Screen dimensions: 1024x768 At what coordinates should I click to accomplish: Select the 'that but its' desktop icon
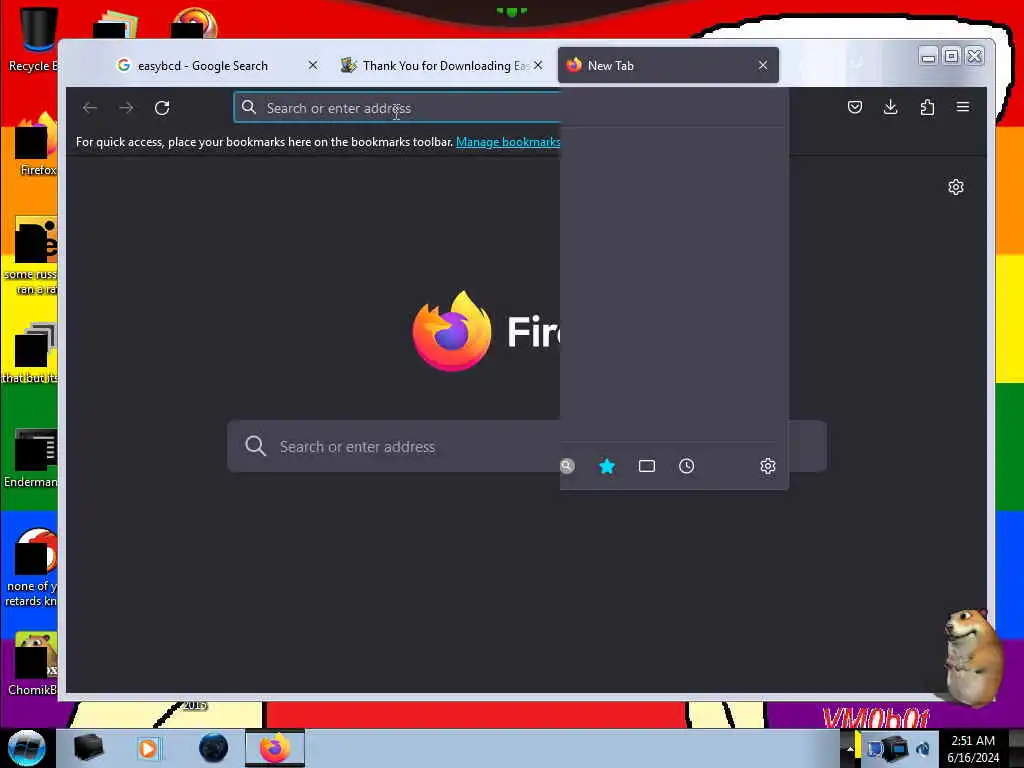[30, 353]
